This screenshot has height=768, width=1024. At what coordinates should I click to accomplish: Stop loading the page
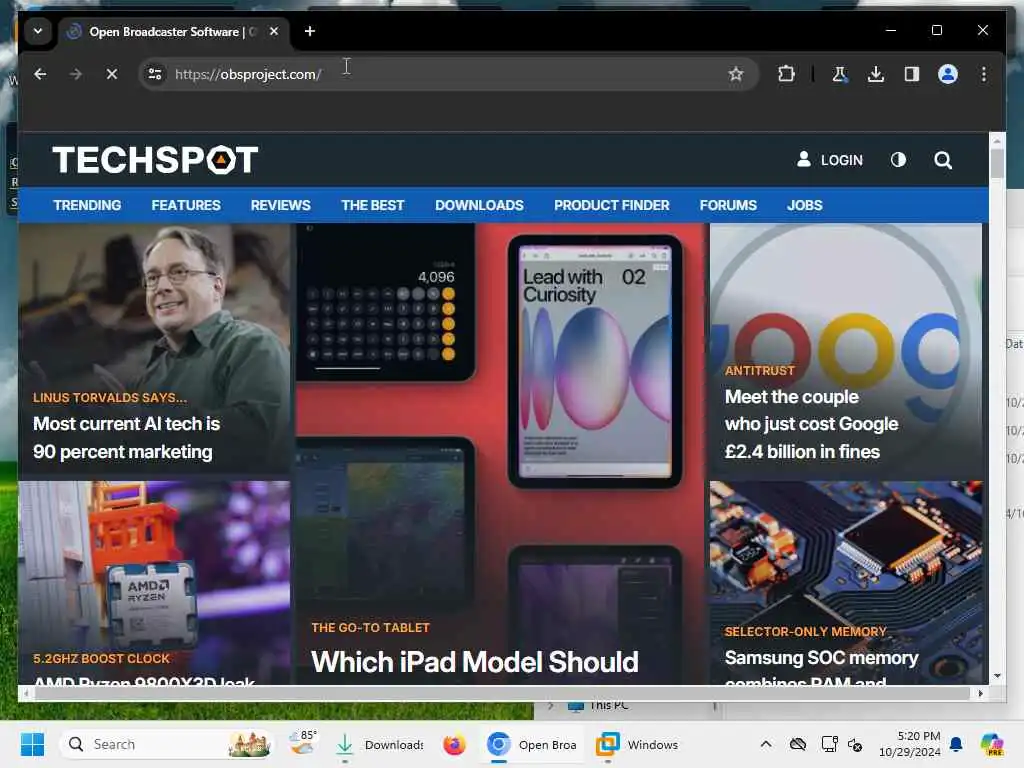click(112, 74)
